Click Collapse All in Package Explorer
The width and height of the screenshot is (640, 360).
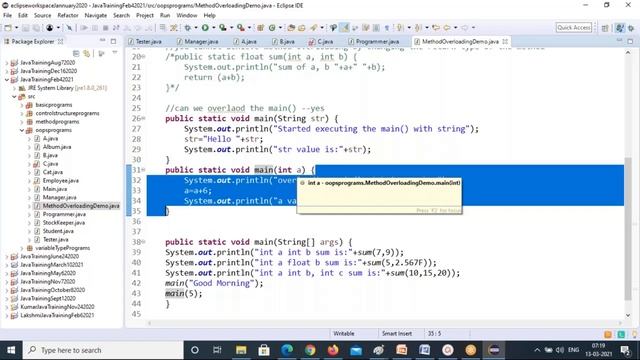click(76, 53)
